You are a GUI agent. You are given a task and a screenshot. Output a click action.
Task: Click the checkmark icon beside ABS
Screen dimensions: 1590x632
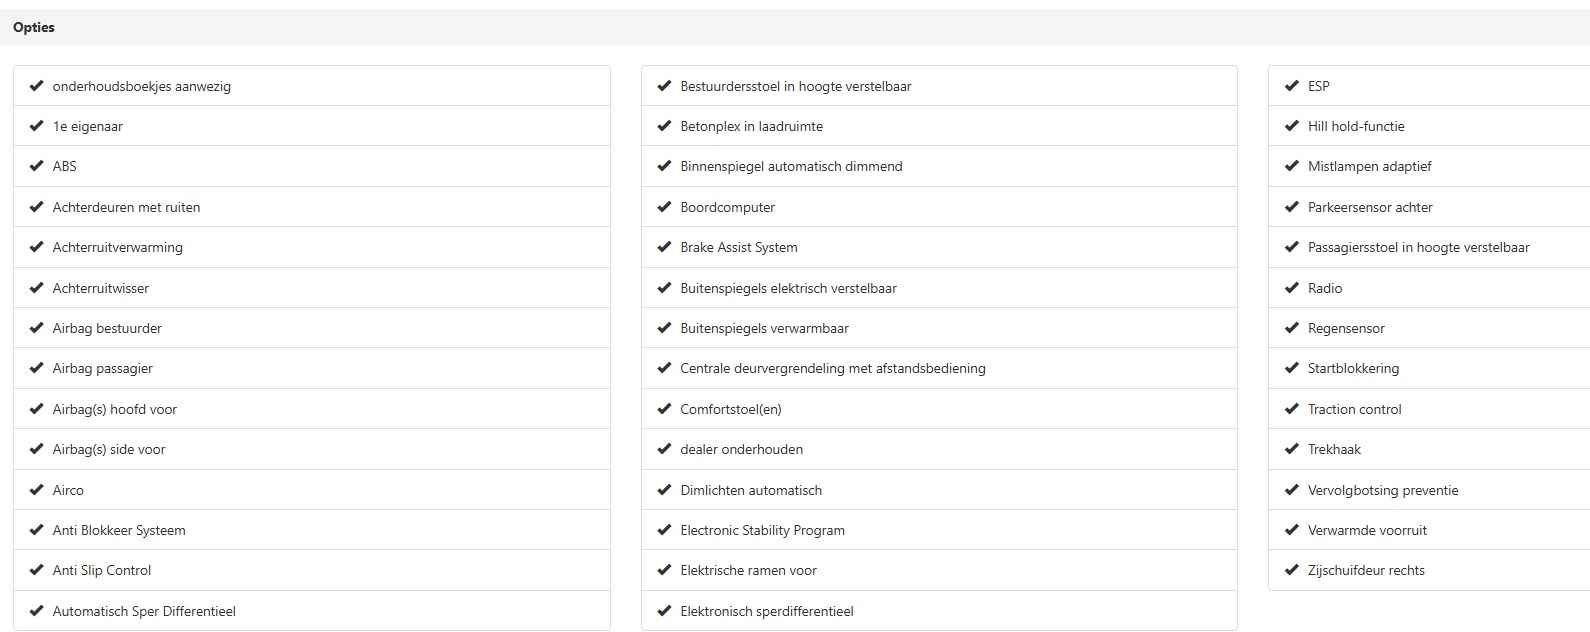point(37,166)
